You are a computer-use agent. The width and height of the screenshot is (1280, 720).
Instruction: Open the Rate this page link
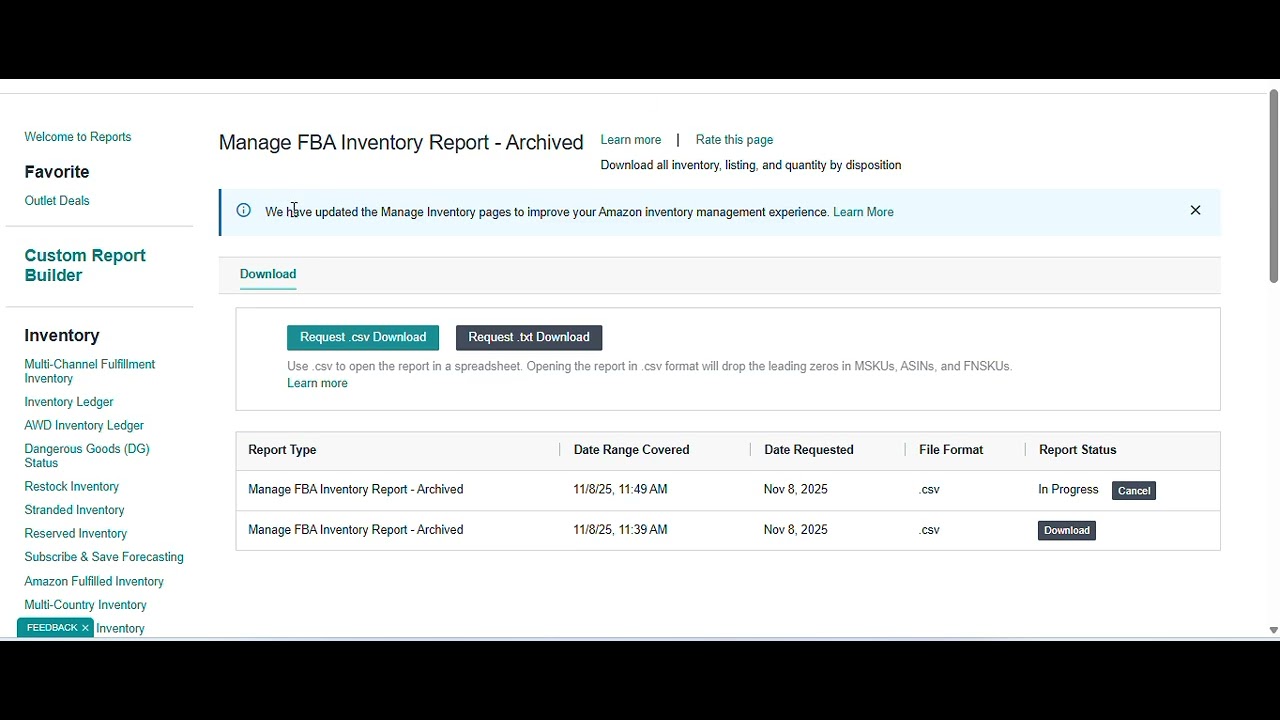[734, 140]
